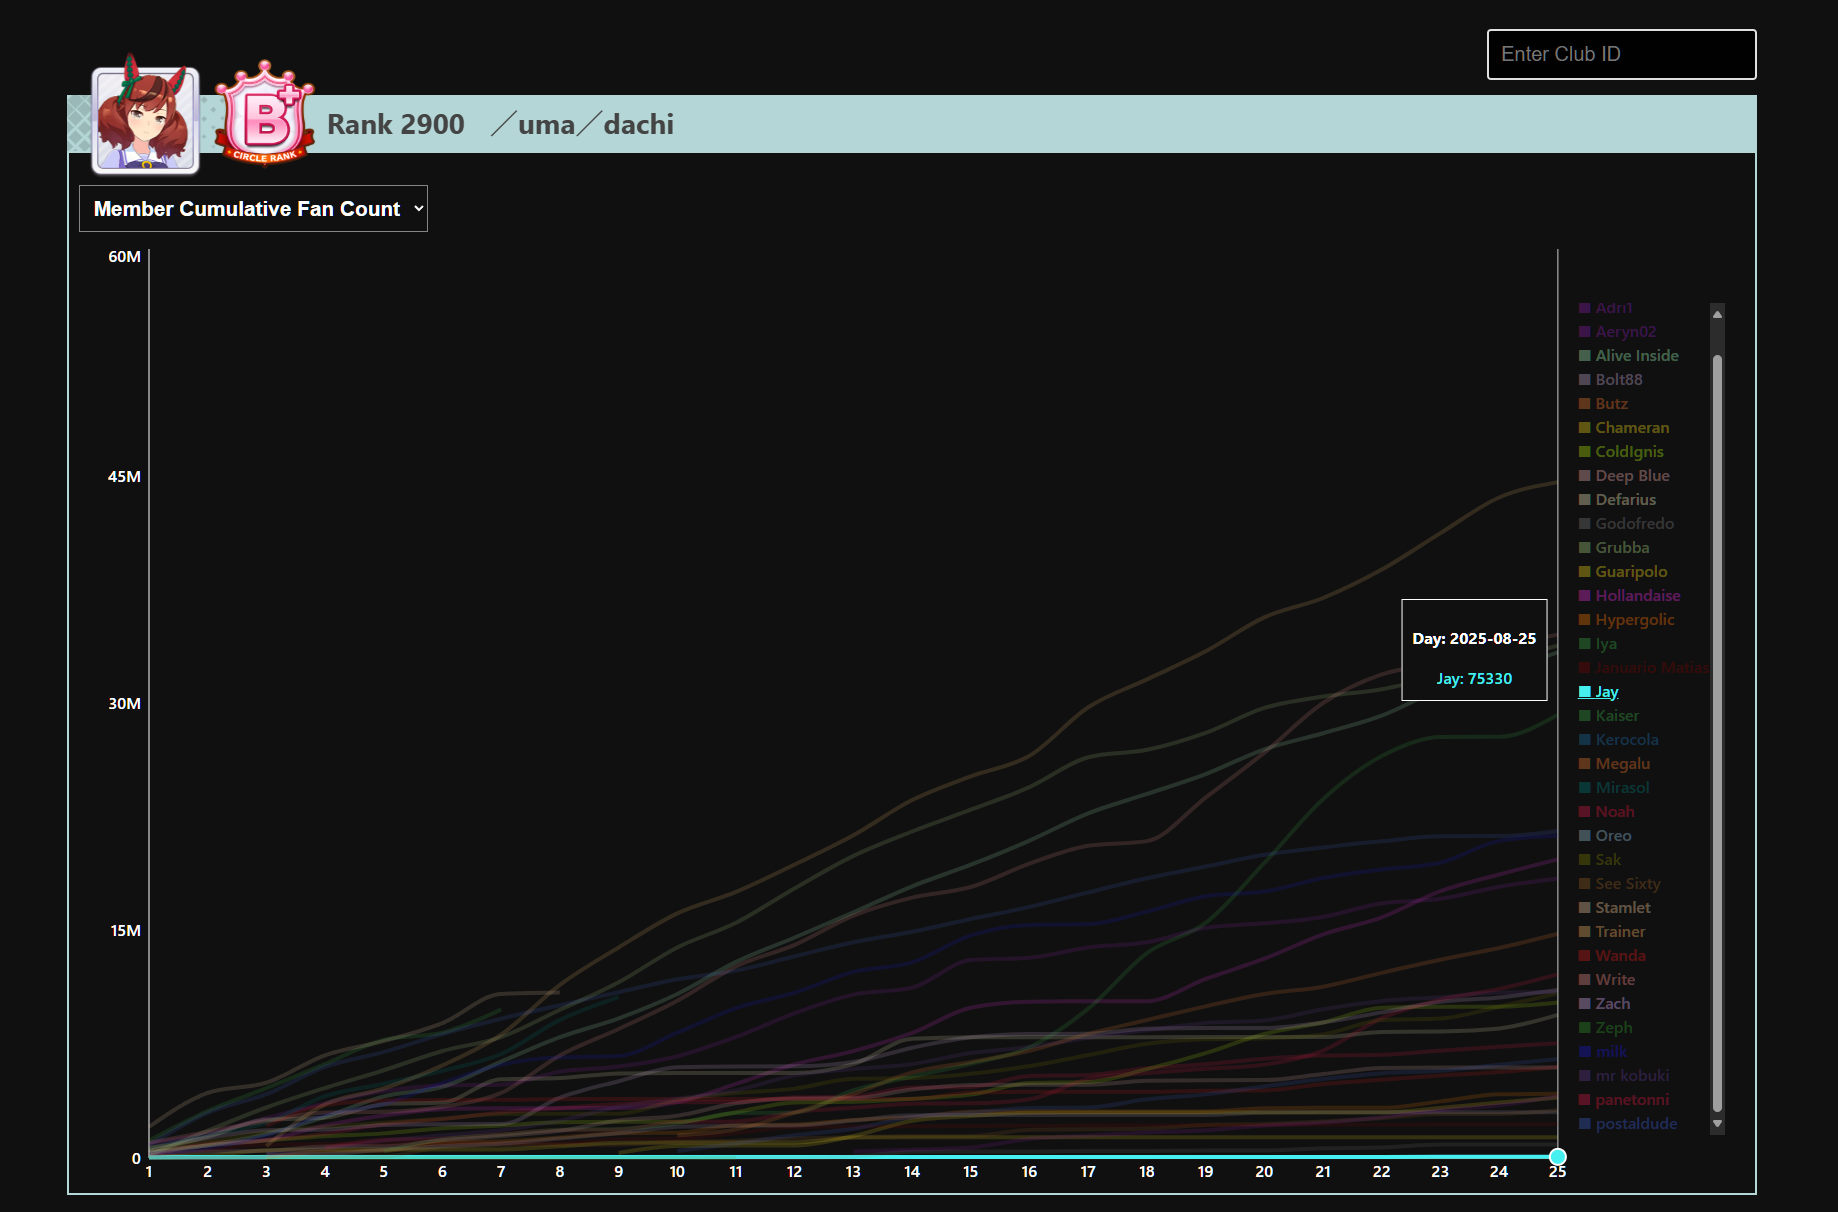This screenshot has height=1212, width=1838.
Task: Toggle the milk legend entry
Action: [x=1603, y=1052]
